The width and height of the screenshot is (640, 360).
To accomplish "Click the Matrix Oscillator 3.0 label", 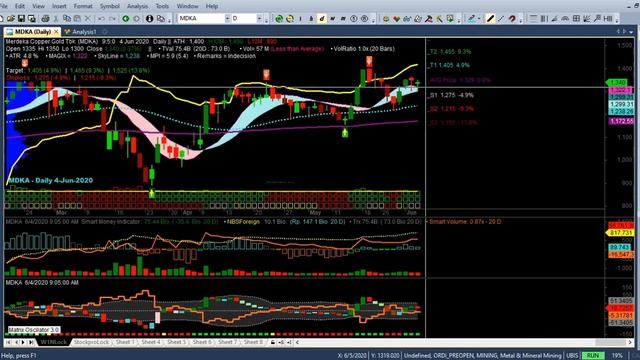I will (x=34, y=329).
